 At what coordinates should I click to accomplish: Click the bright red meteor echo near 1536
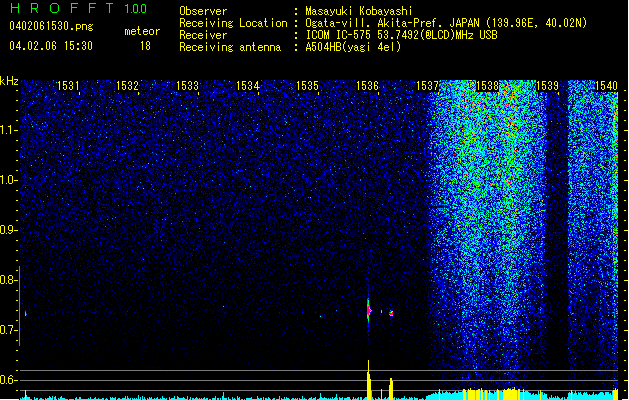(x=369, y=311)
